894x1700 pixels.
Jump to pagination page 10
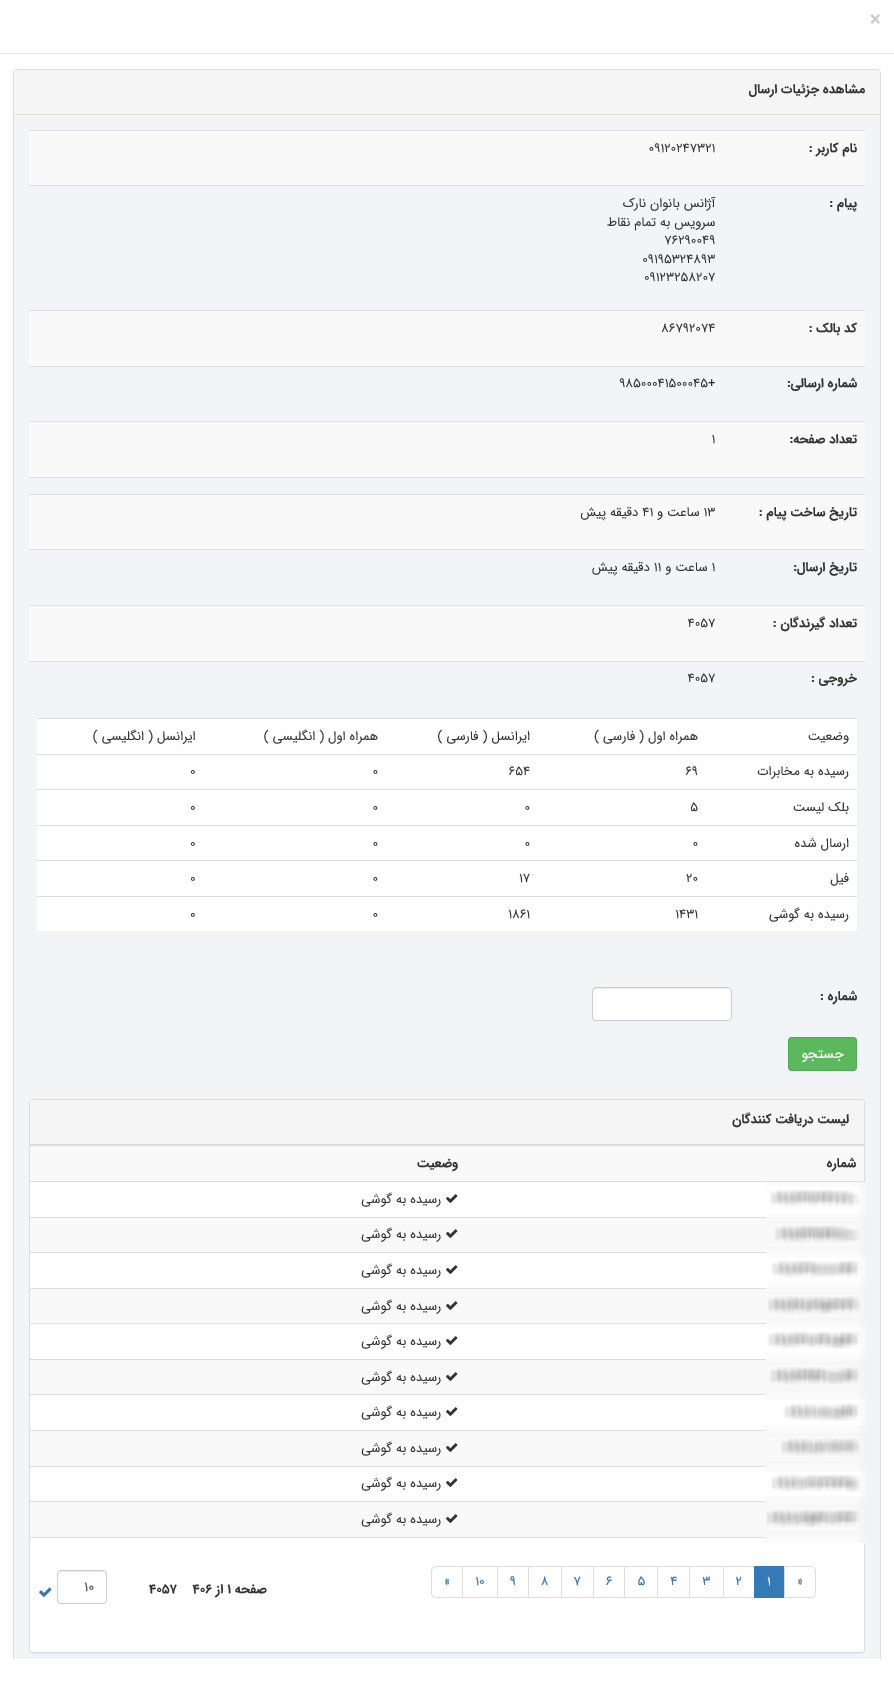(x=479, y=1582)
